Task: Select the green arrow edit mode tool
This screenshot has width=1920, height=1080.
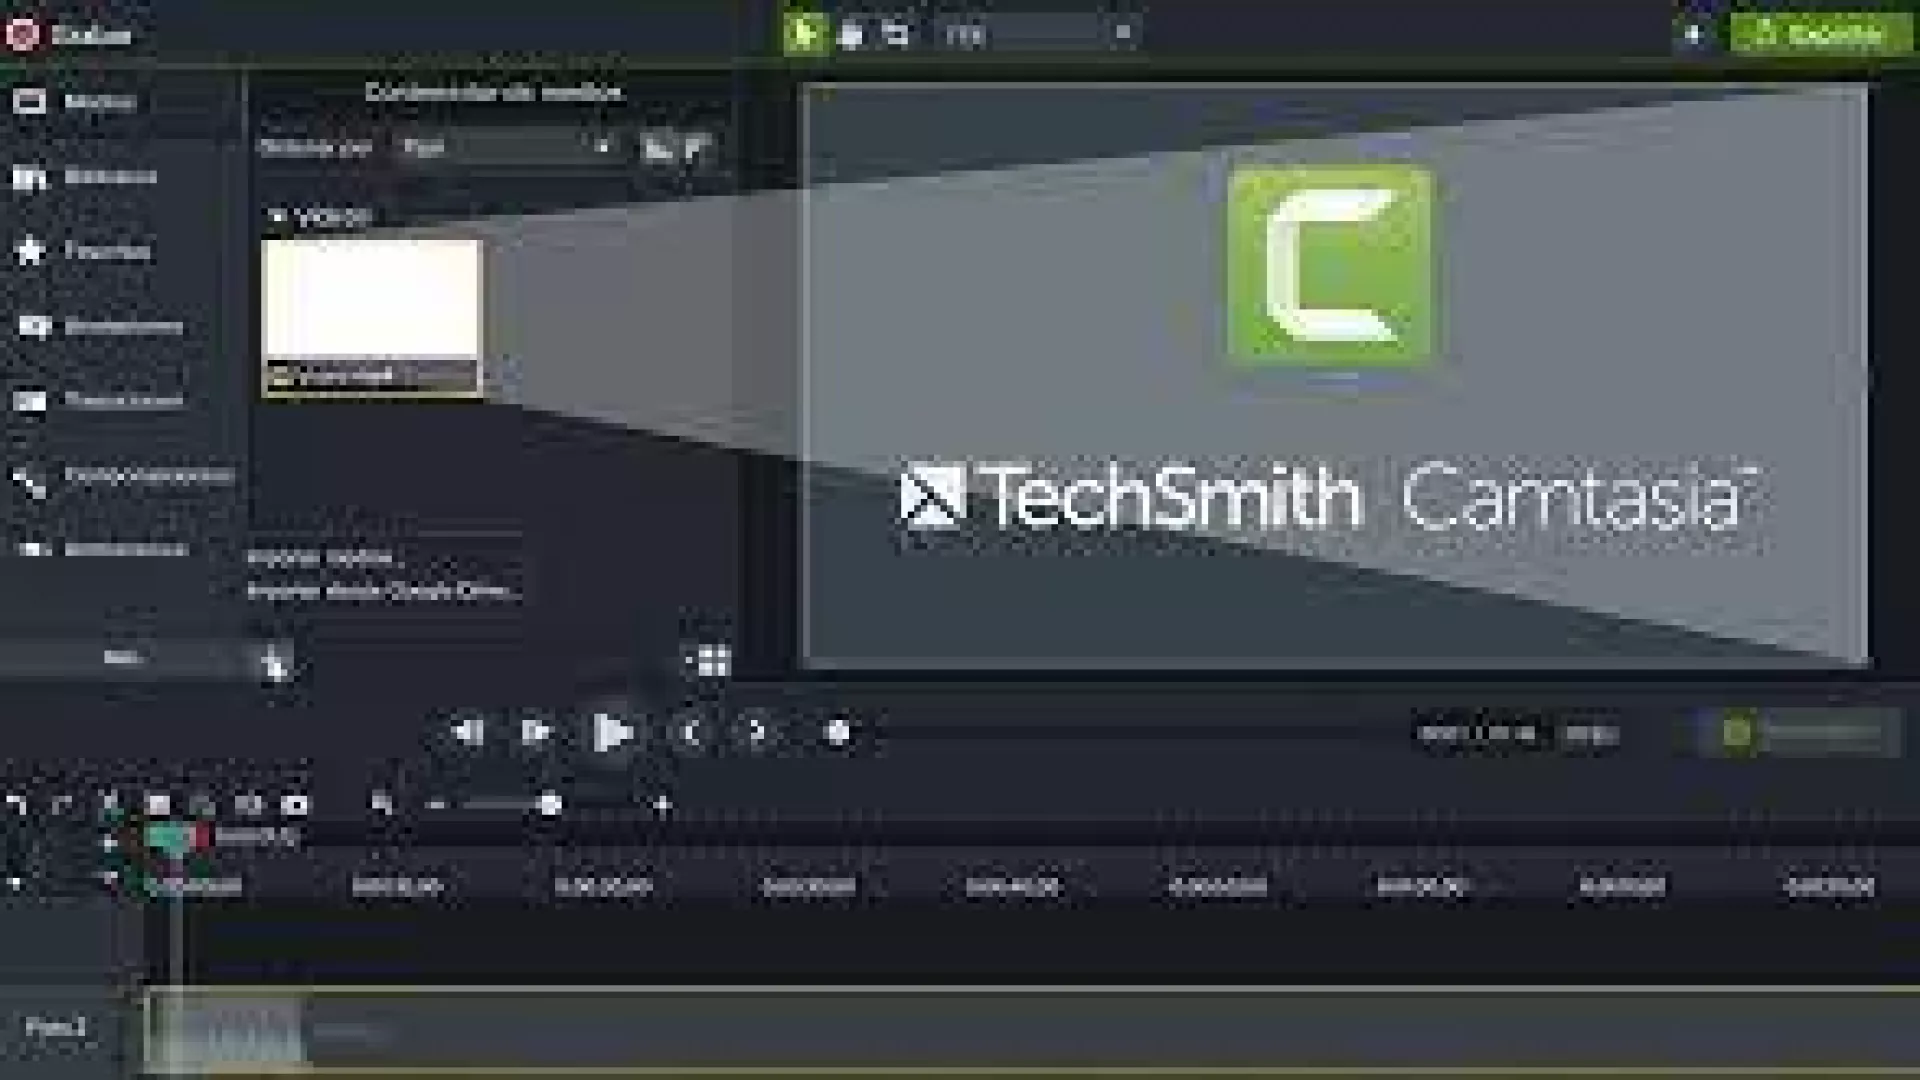Action: coord(803,34)
